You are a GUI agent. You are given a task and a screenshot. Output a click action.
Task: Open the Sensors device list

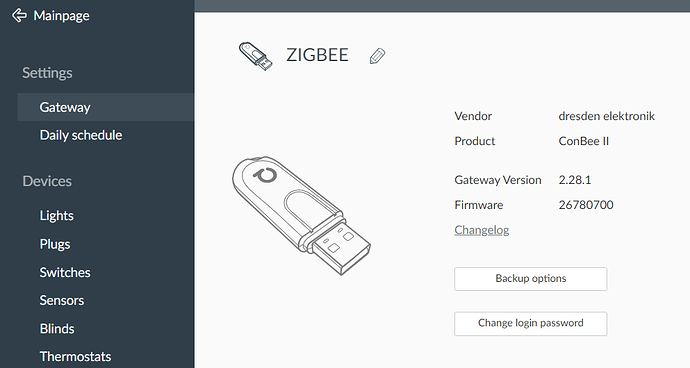click(x=62, y=300)
